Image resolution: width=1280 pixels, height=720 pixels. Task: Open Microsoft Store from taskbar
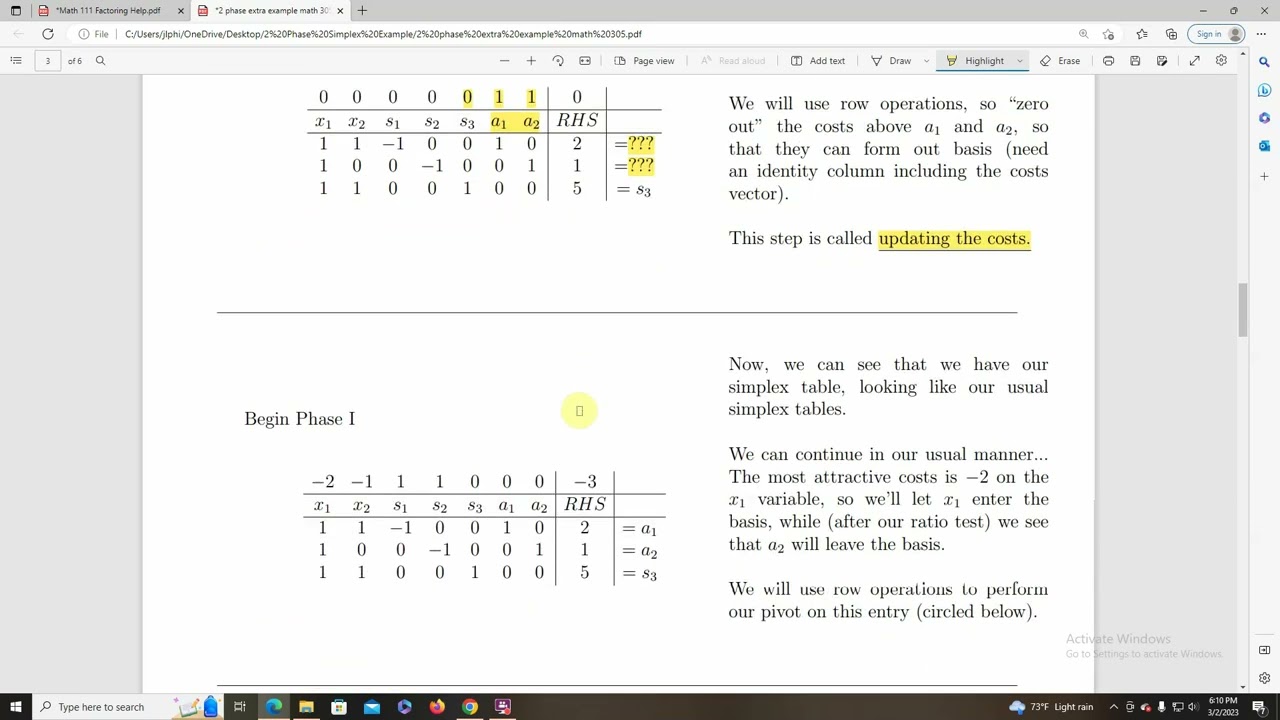pos(339,707)
